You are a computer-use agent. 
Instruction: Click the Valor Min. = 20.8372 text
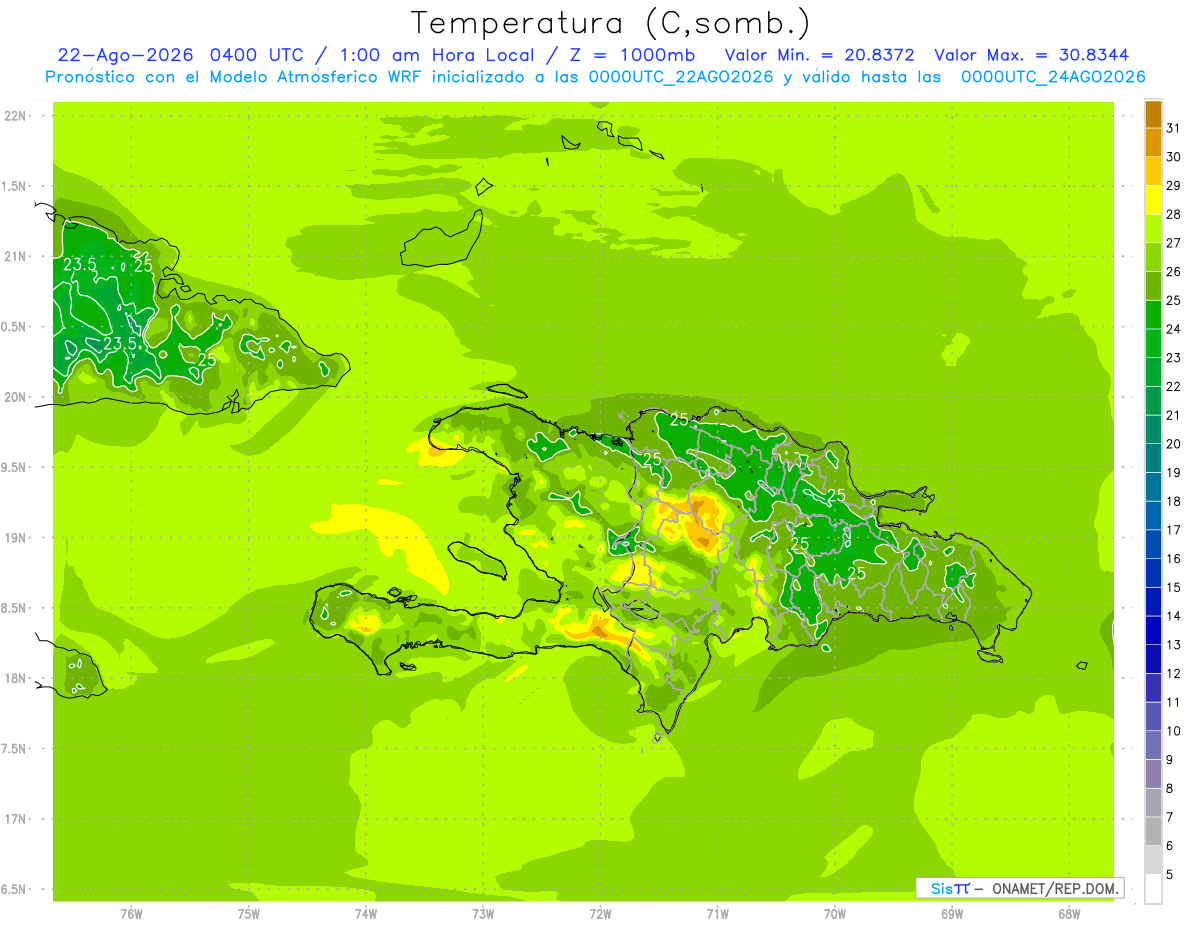point(819,55)
